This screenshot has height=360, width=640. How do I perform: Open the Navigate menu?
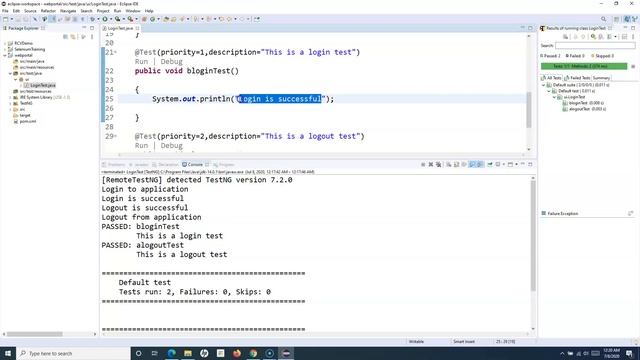[x=68, y=11]
